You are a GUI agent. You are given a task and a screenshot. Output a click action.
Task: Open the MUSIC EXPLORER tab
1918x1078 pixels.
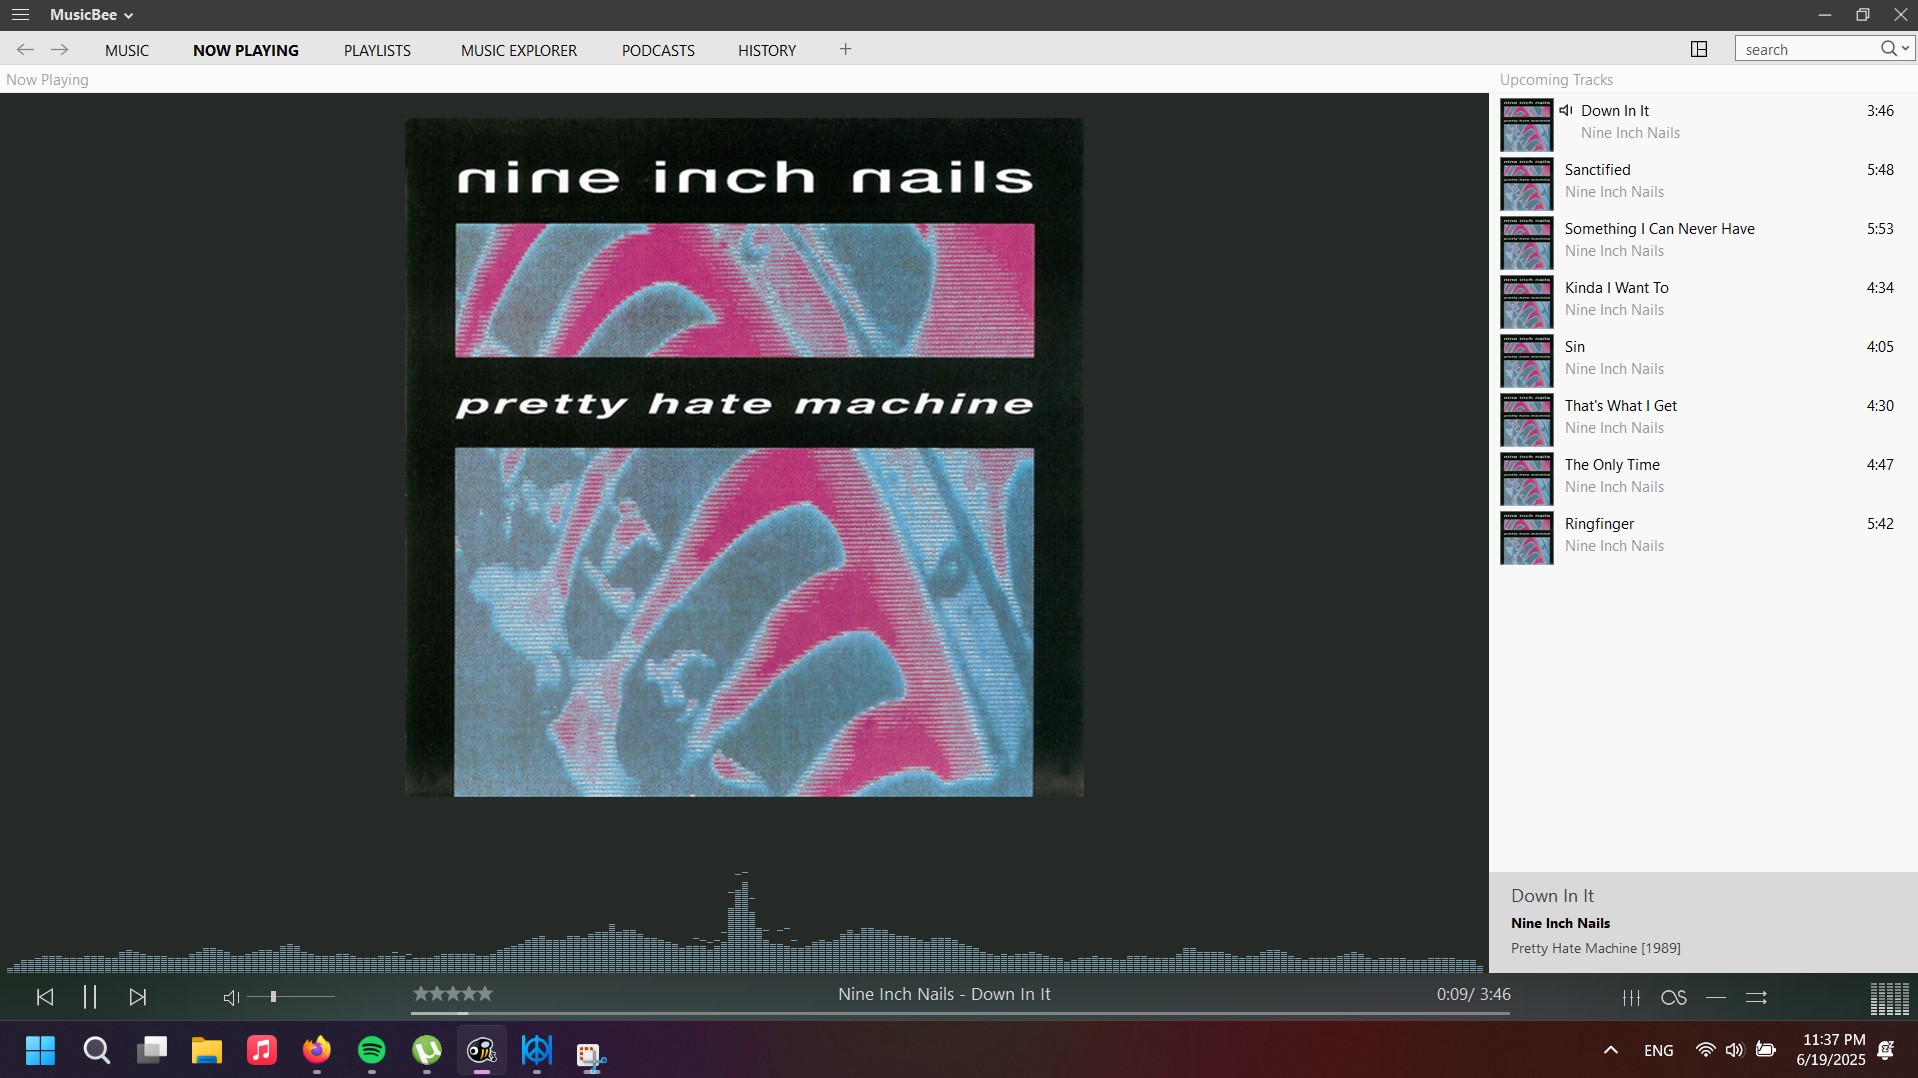pyautogui.click(x=519, y=50)
